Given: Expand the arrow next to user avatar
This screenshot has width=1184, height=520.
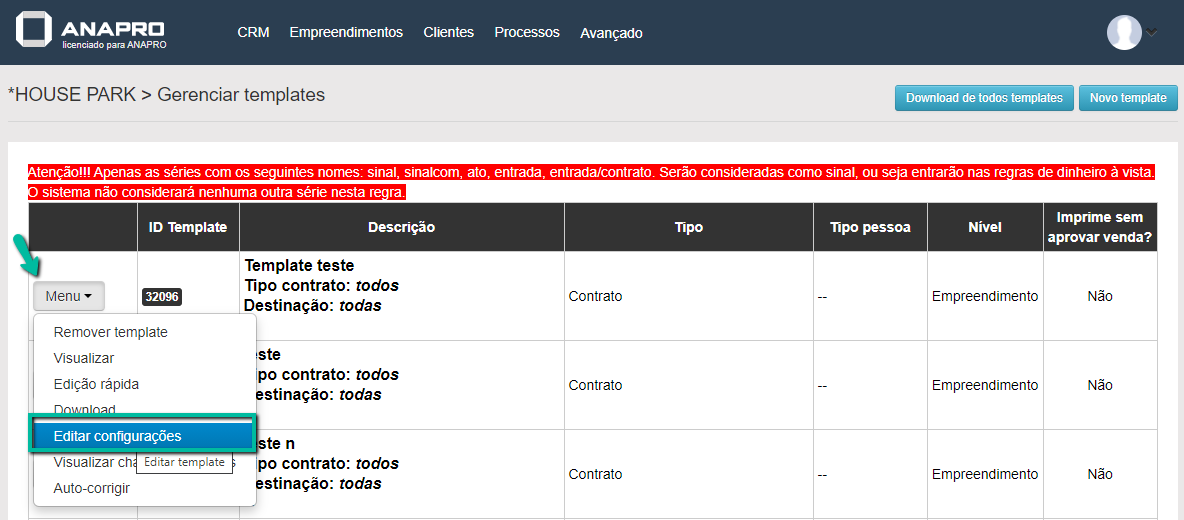Looking at the screenshot, I should pos(1152,32).
